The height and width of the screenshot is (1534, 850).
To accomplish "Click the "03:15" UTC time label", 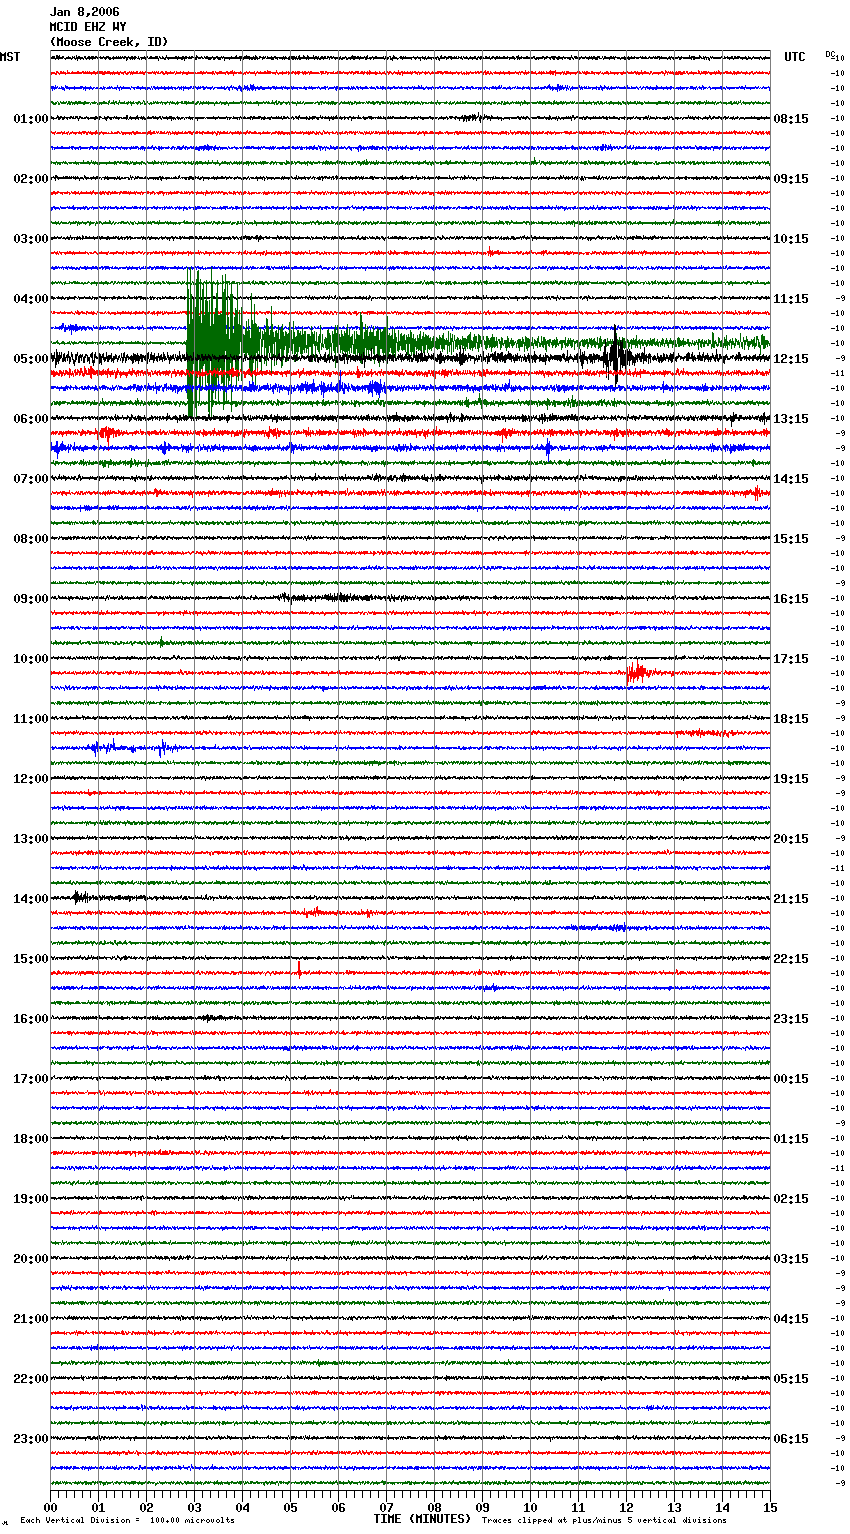I will [791, 1259].
